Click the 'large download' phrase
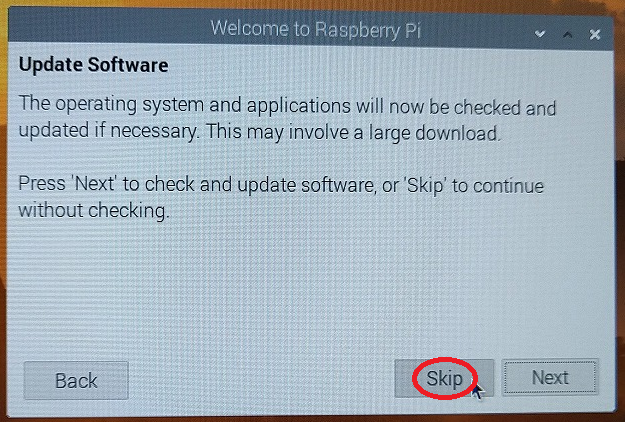The width and height of the screenshot is (625, 422). [x=433, y=133]
